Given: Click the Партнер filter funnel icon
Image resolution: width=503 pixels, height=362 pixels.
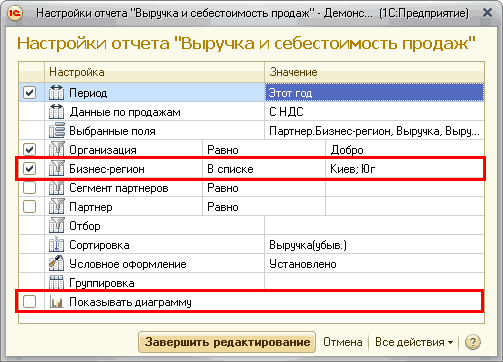Looking at the screenshot, I should 56,207.
